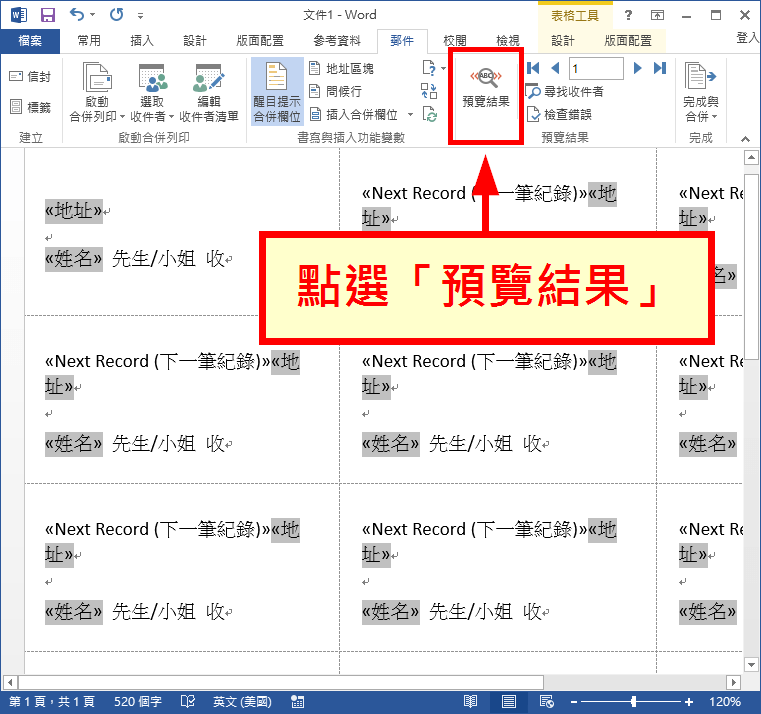Go to next record

[637, 68]
